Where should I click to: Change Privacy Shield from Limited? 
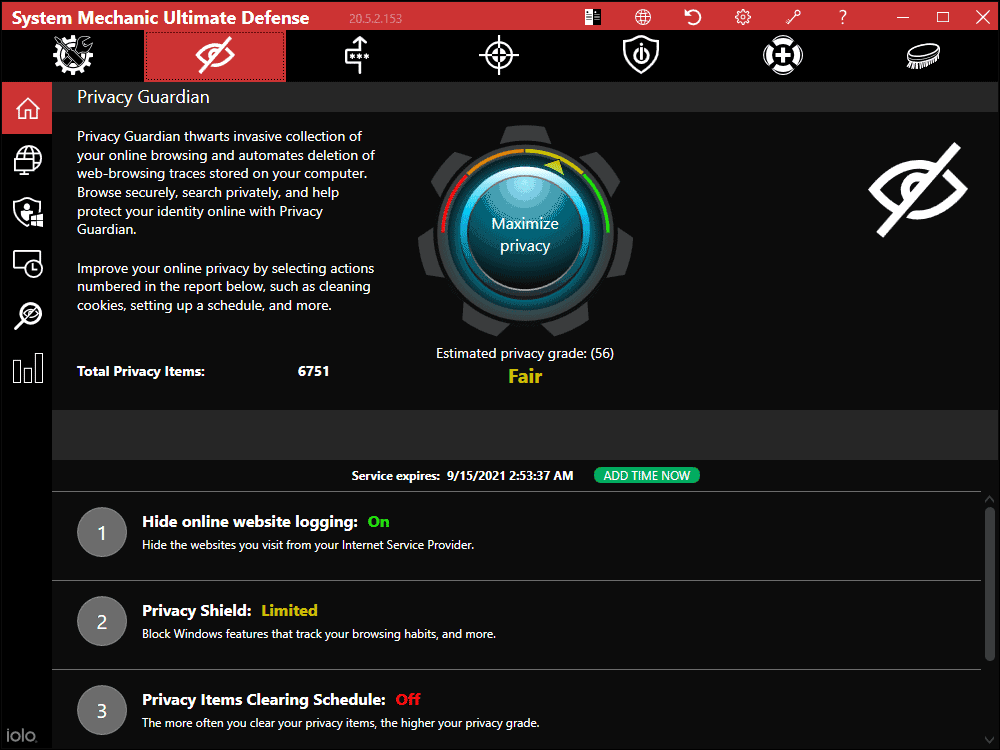pos(289,610)
